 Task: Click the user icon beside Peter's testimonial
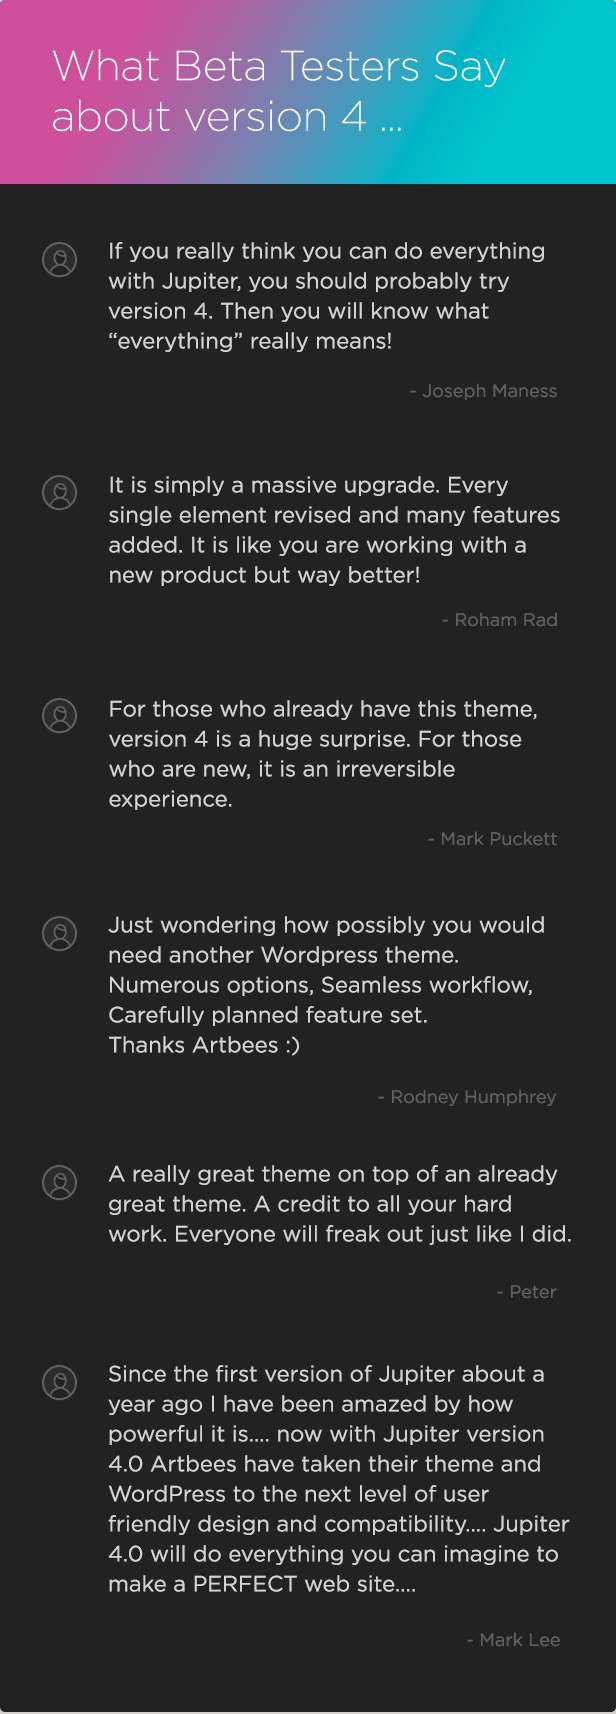(60, 1182)
